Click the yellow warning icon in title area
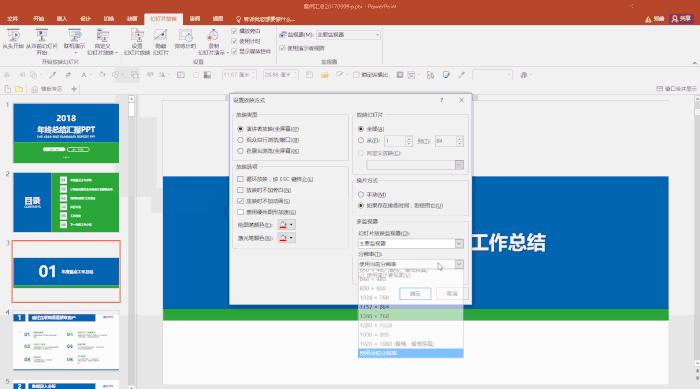This screenshot has width=700, height=389. coord(648,19)
